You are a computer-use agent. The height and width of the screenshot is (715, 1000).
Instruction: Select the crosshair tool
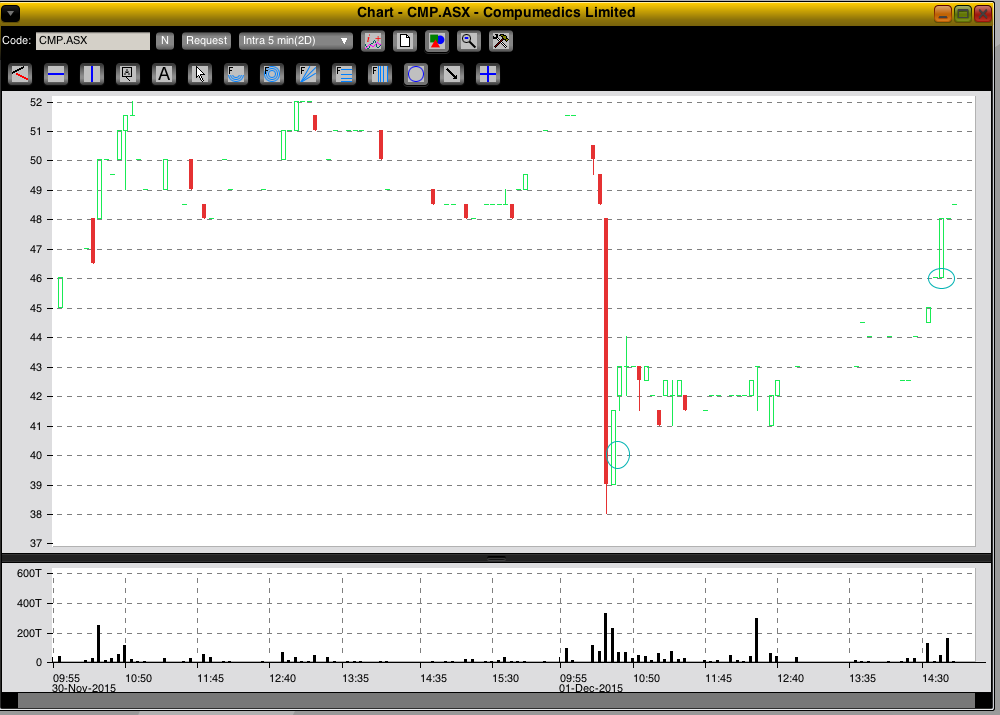point(488,74)
